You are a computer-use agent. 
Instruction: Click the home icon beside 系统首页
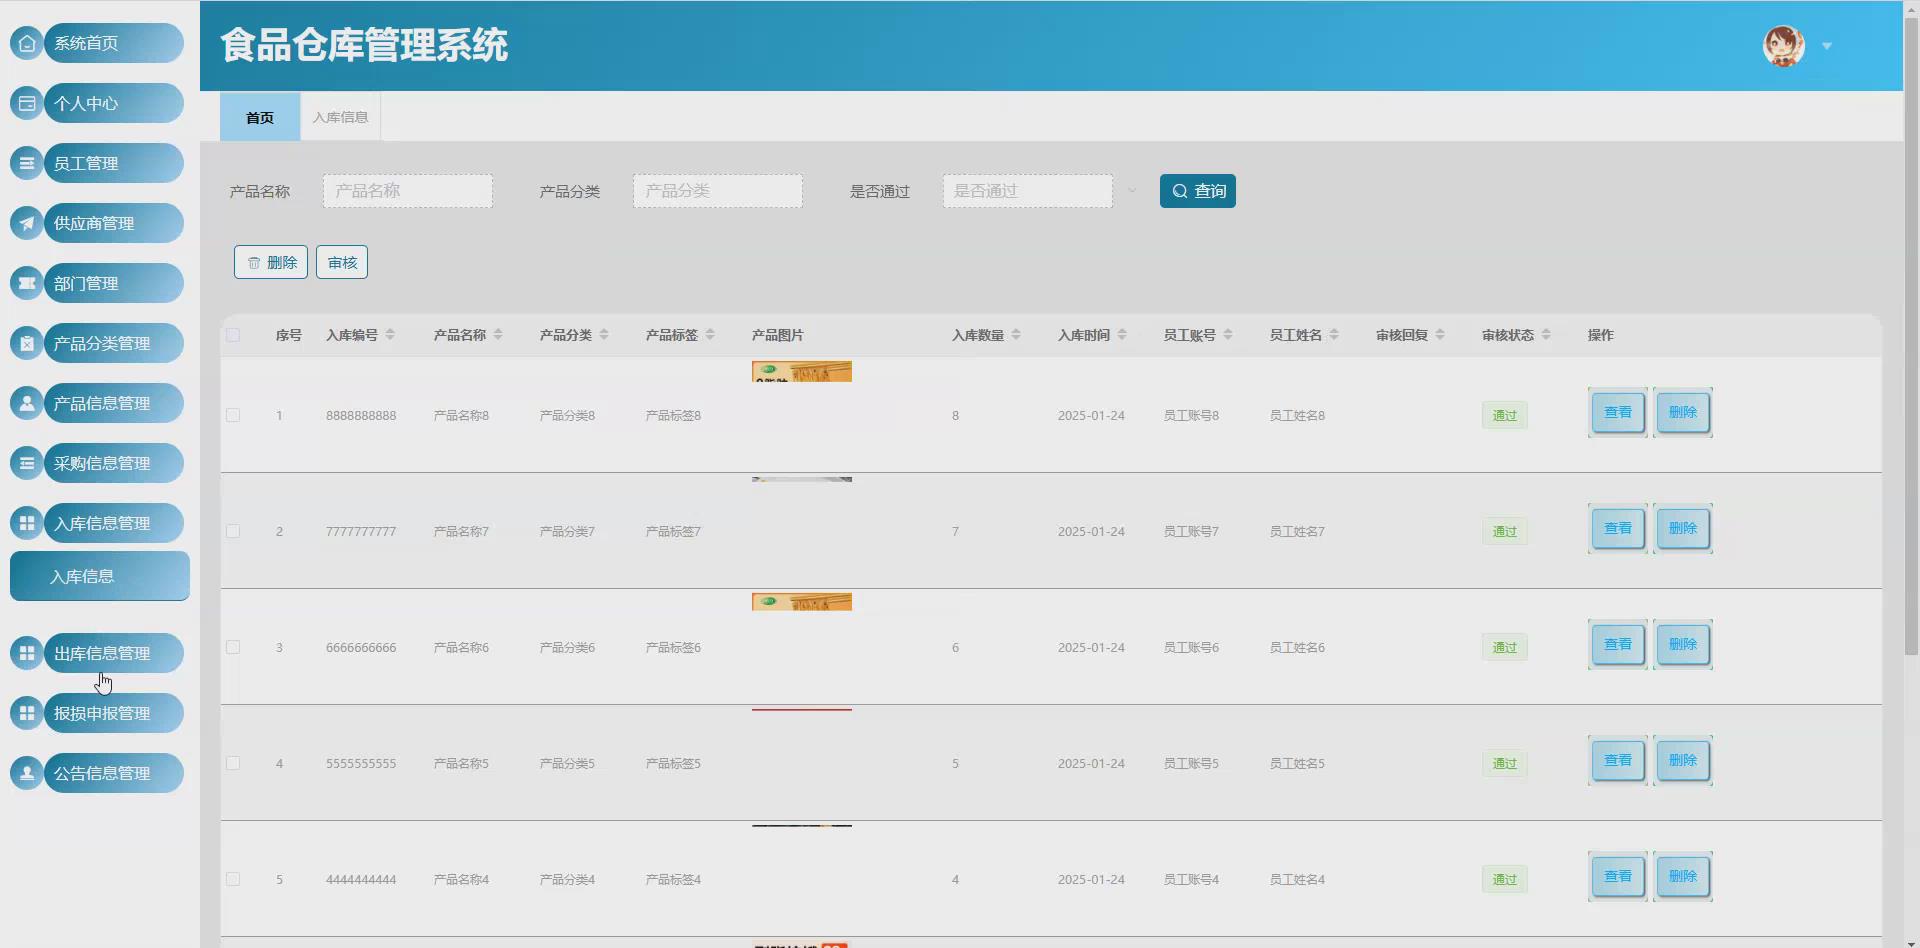pos(27,43)
